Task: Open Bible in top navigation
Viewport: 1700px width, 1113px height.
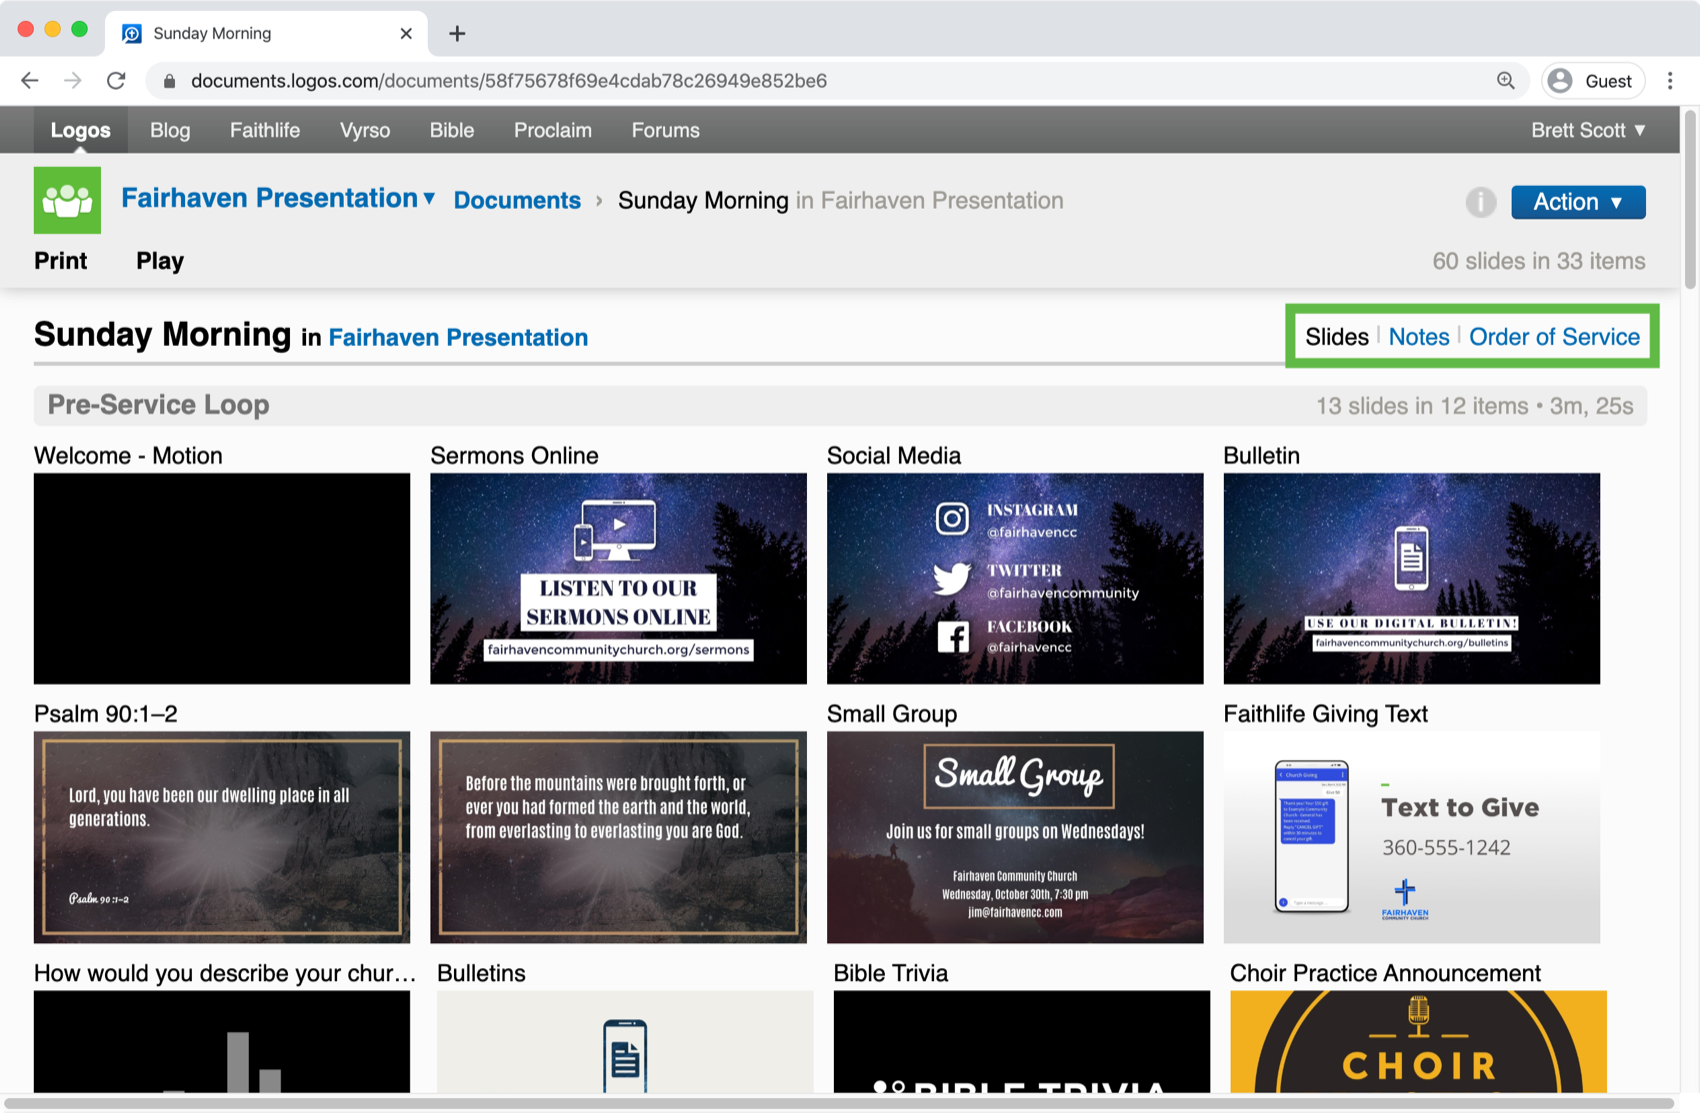Action: (x=452, y=130)
